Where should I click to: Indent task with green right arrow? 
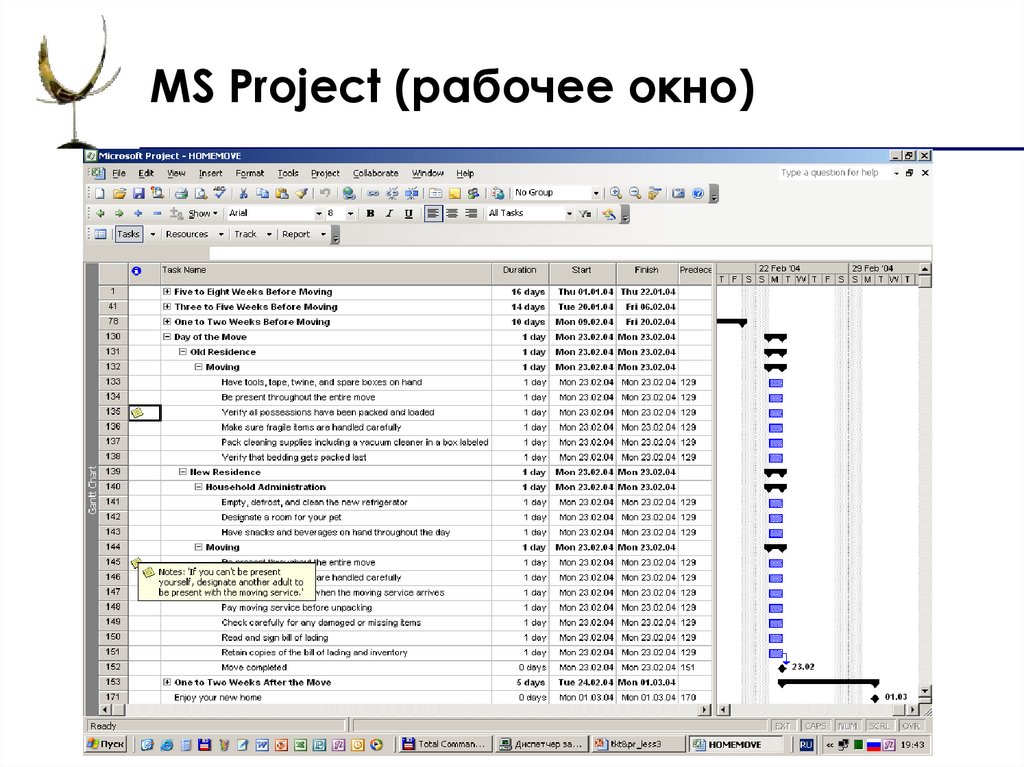[x=119, y=214]
